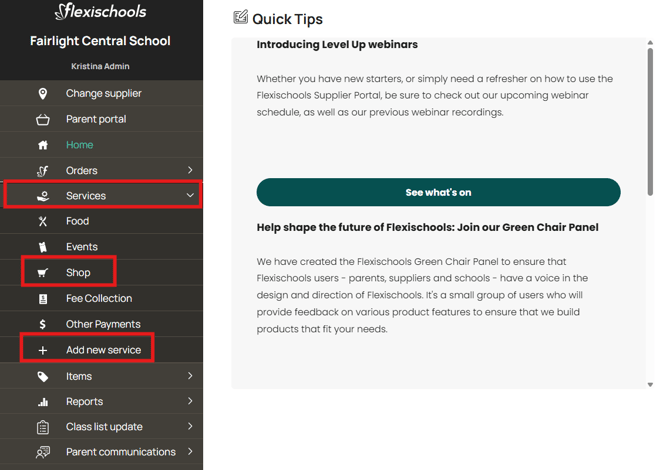
Task: Click the plus icon for Add new service
Action: (42, 351)
